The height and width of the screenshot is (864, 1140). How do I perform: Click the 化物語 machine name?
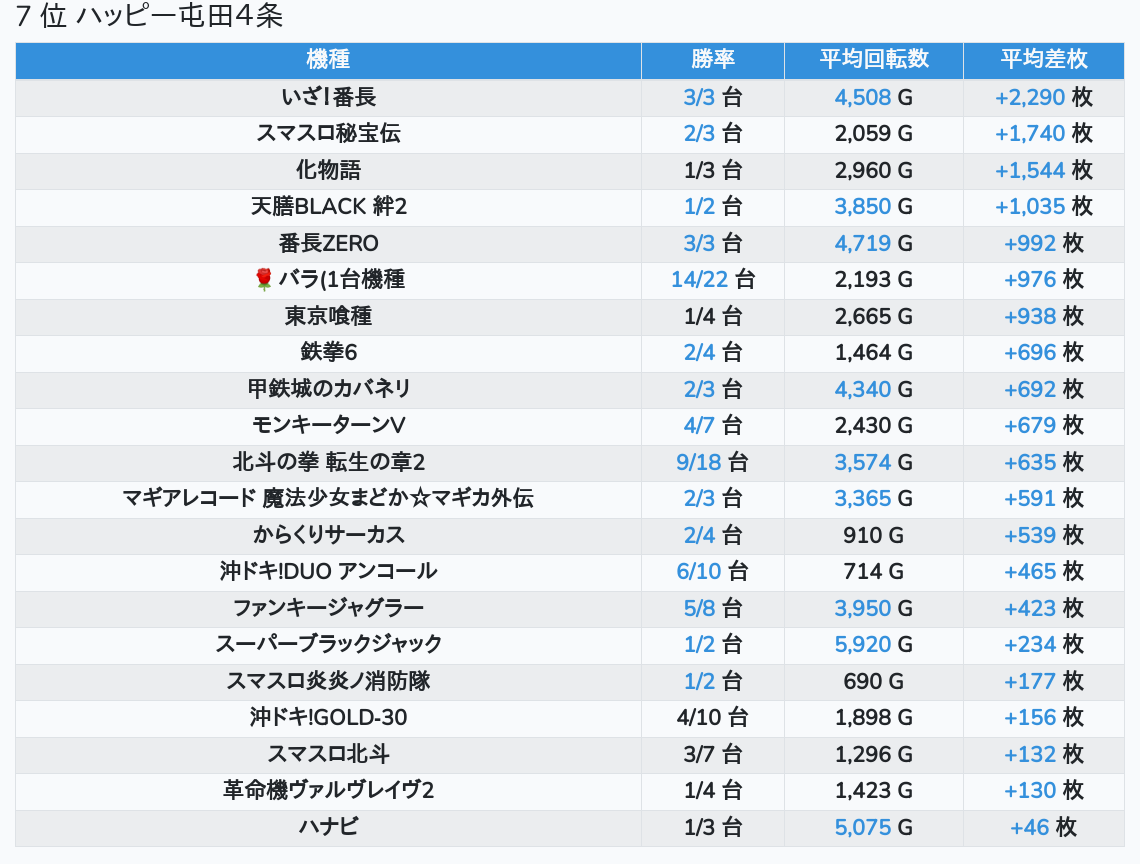click(328, 170)
